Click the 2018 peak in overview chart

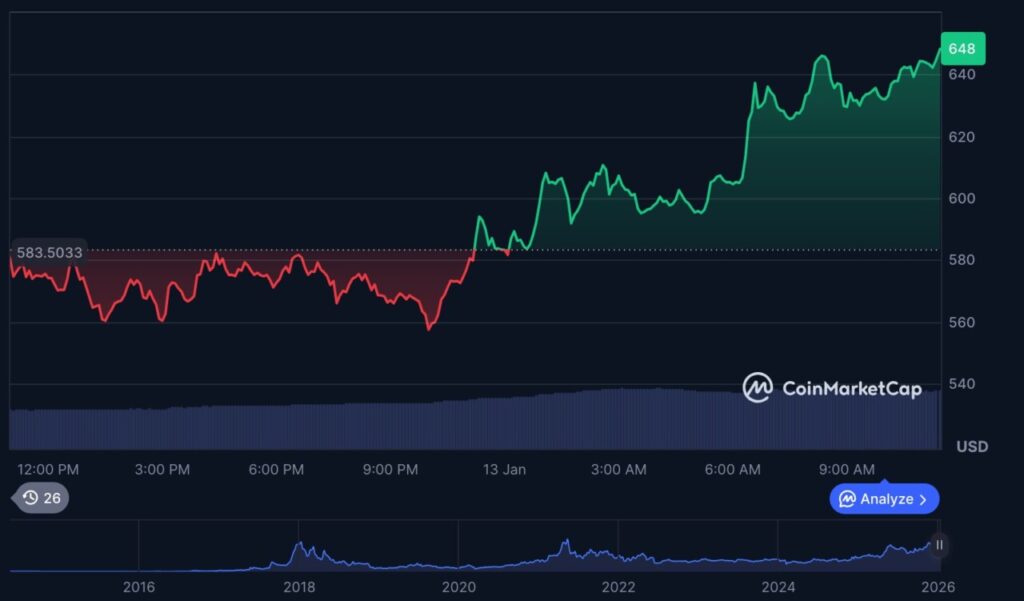298,546
